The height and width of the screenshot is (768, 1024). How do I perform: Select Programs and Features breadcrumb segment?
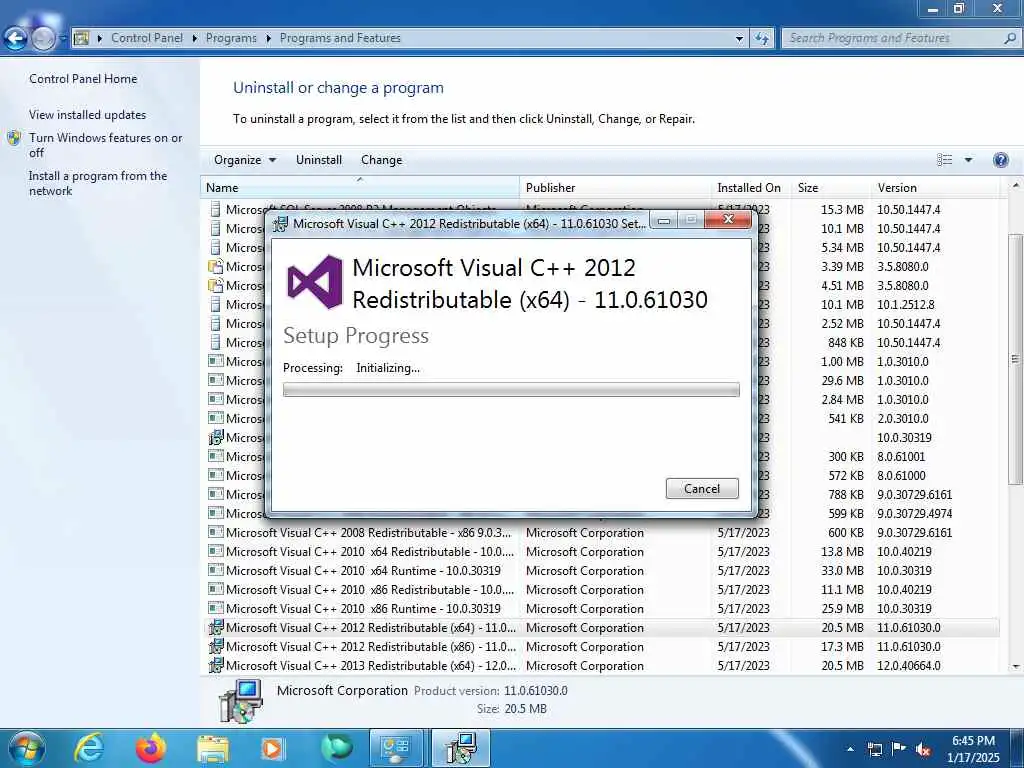(340, 38)
